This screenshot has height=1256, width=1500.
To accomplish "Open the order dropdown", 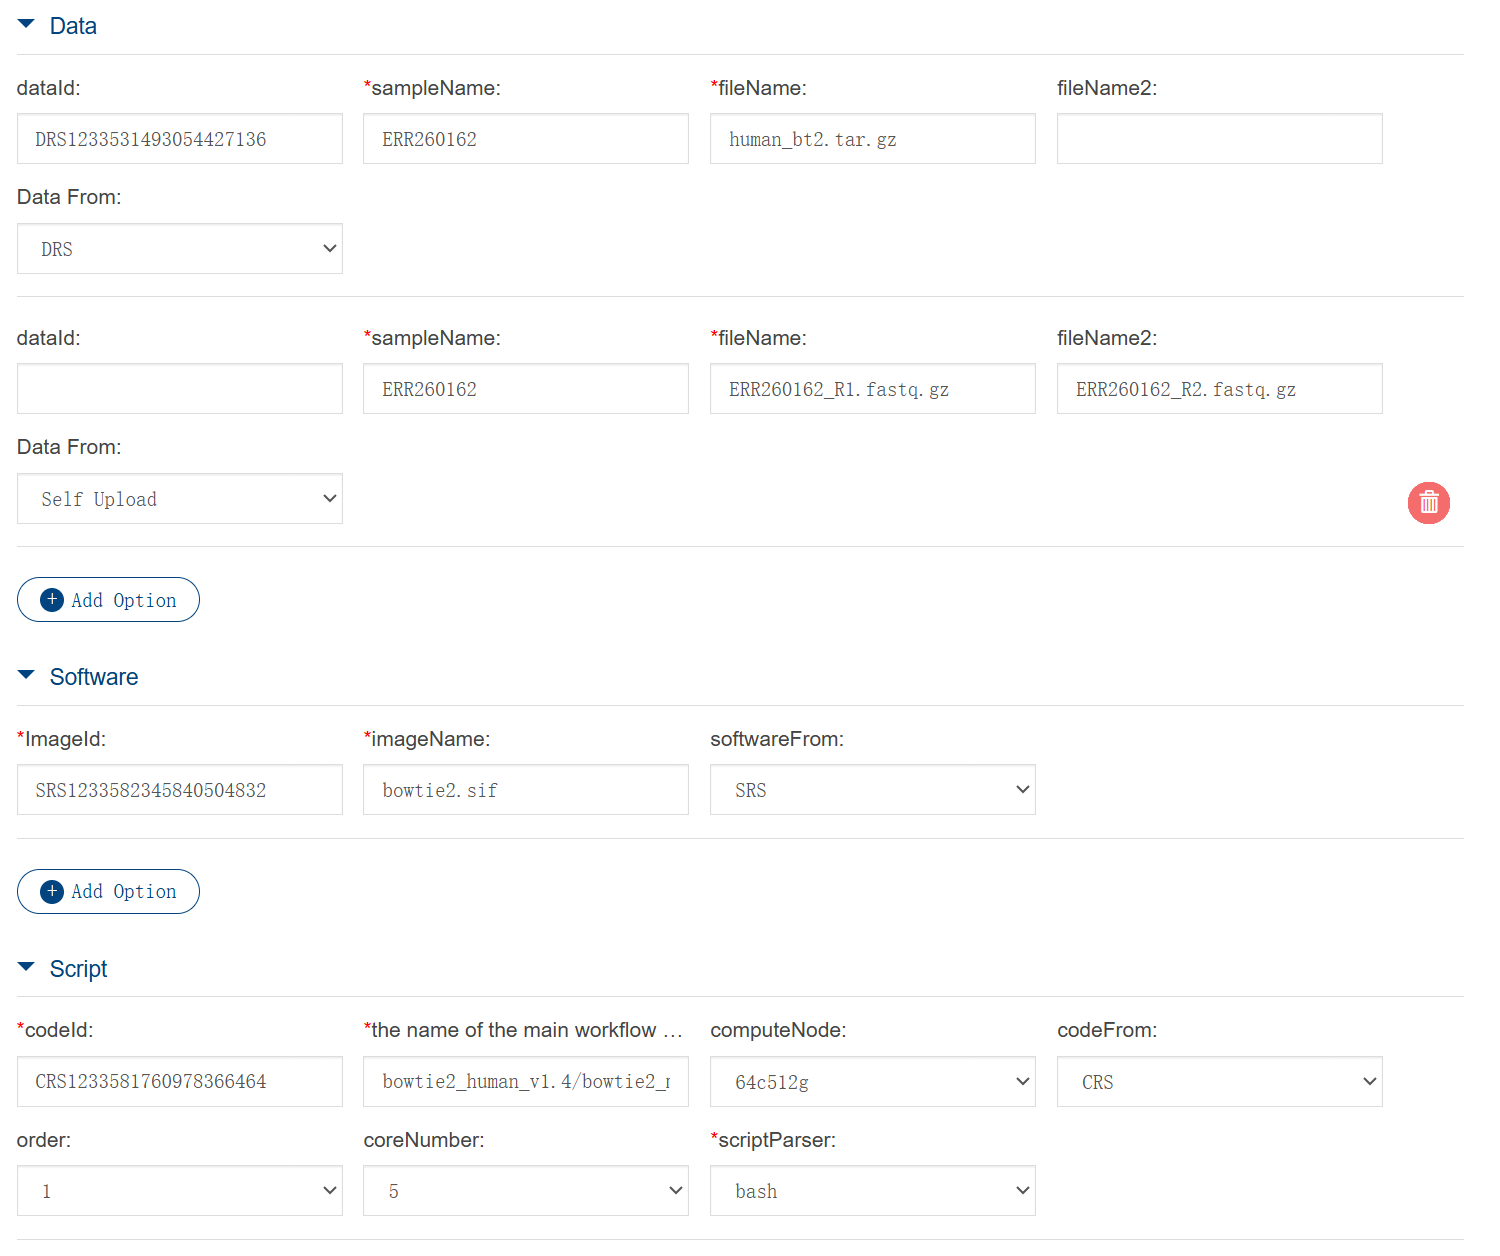I will pyautogui.click(x=180, y=1191).
